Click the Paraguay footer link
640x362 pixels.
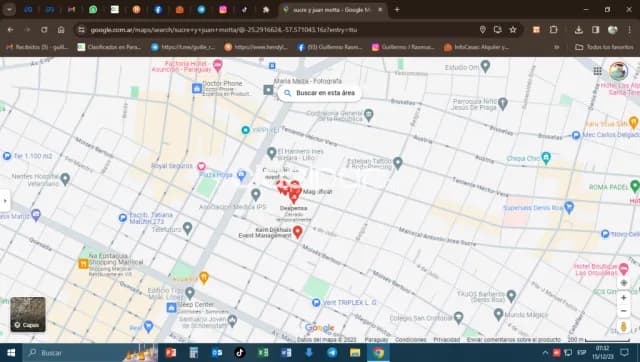[376, 340]
